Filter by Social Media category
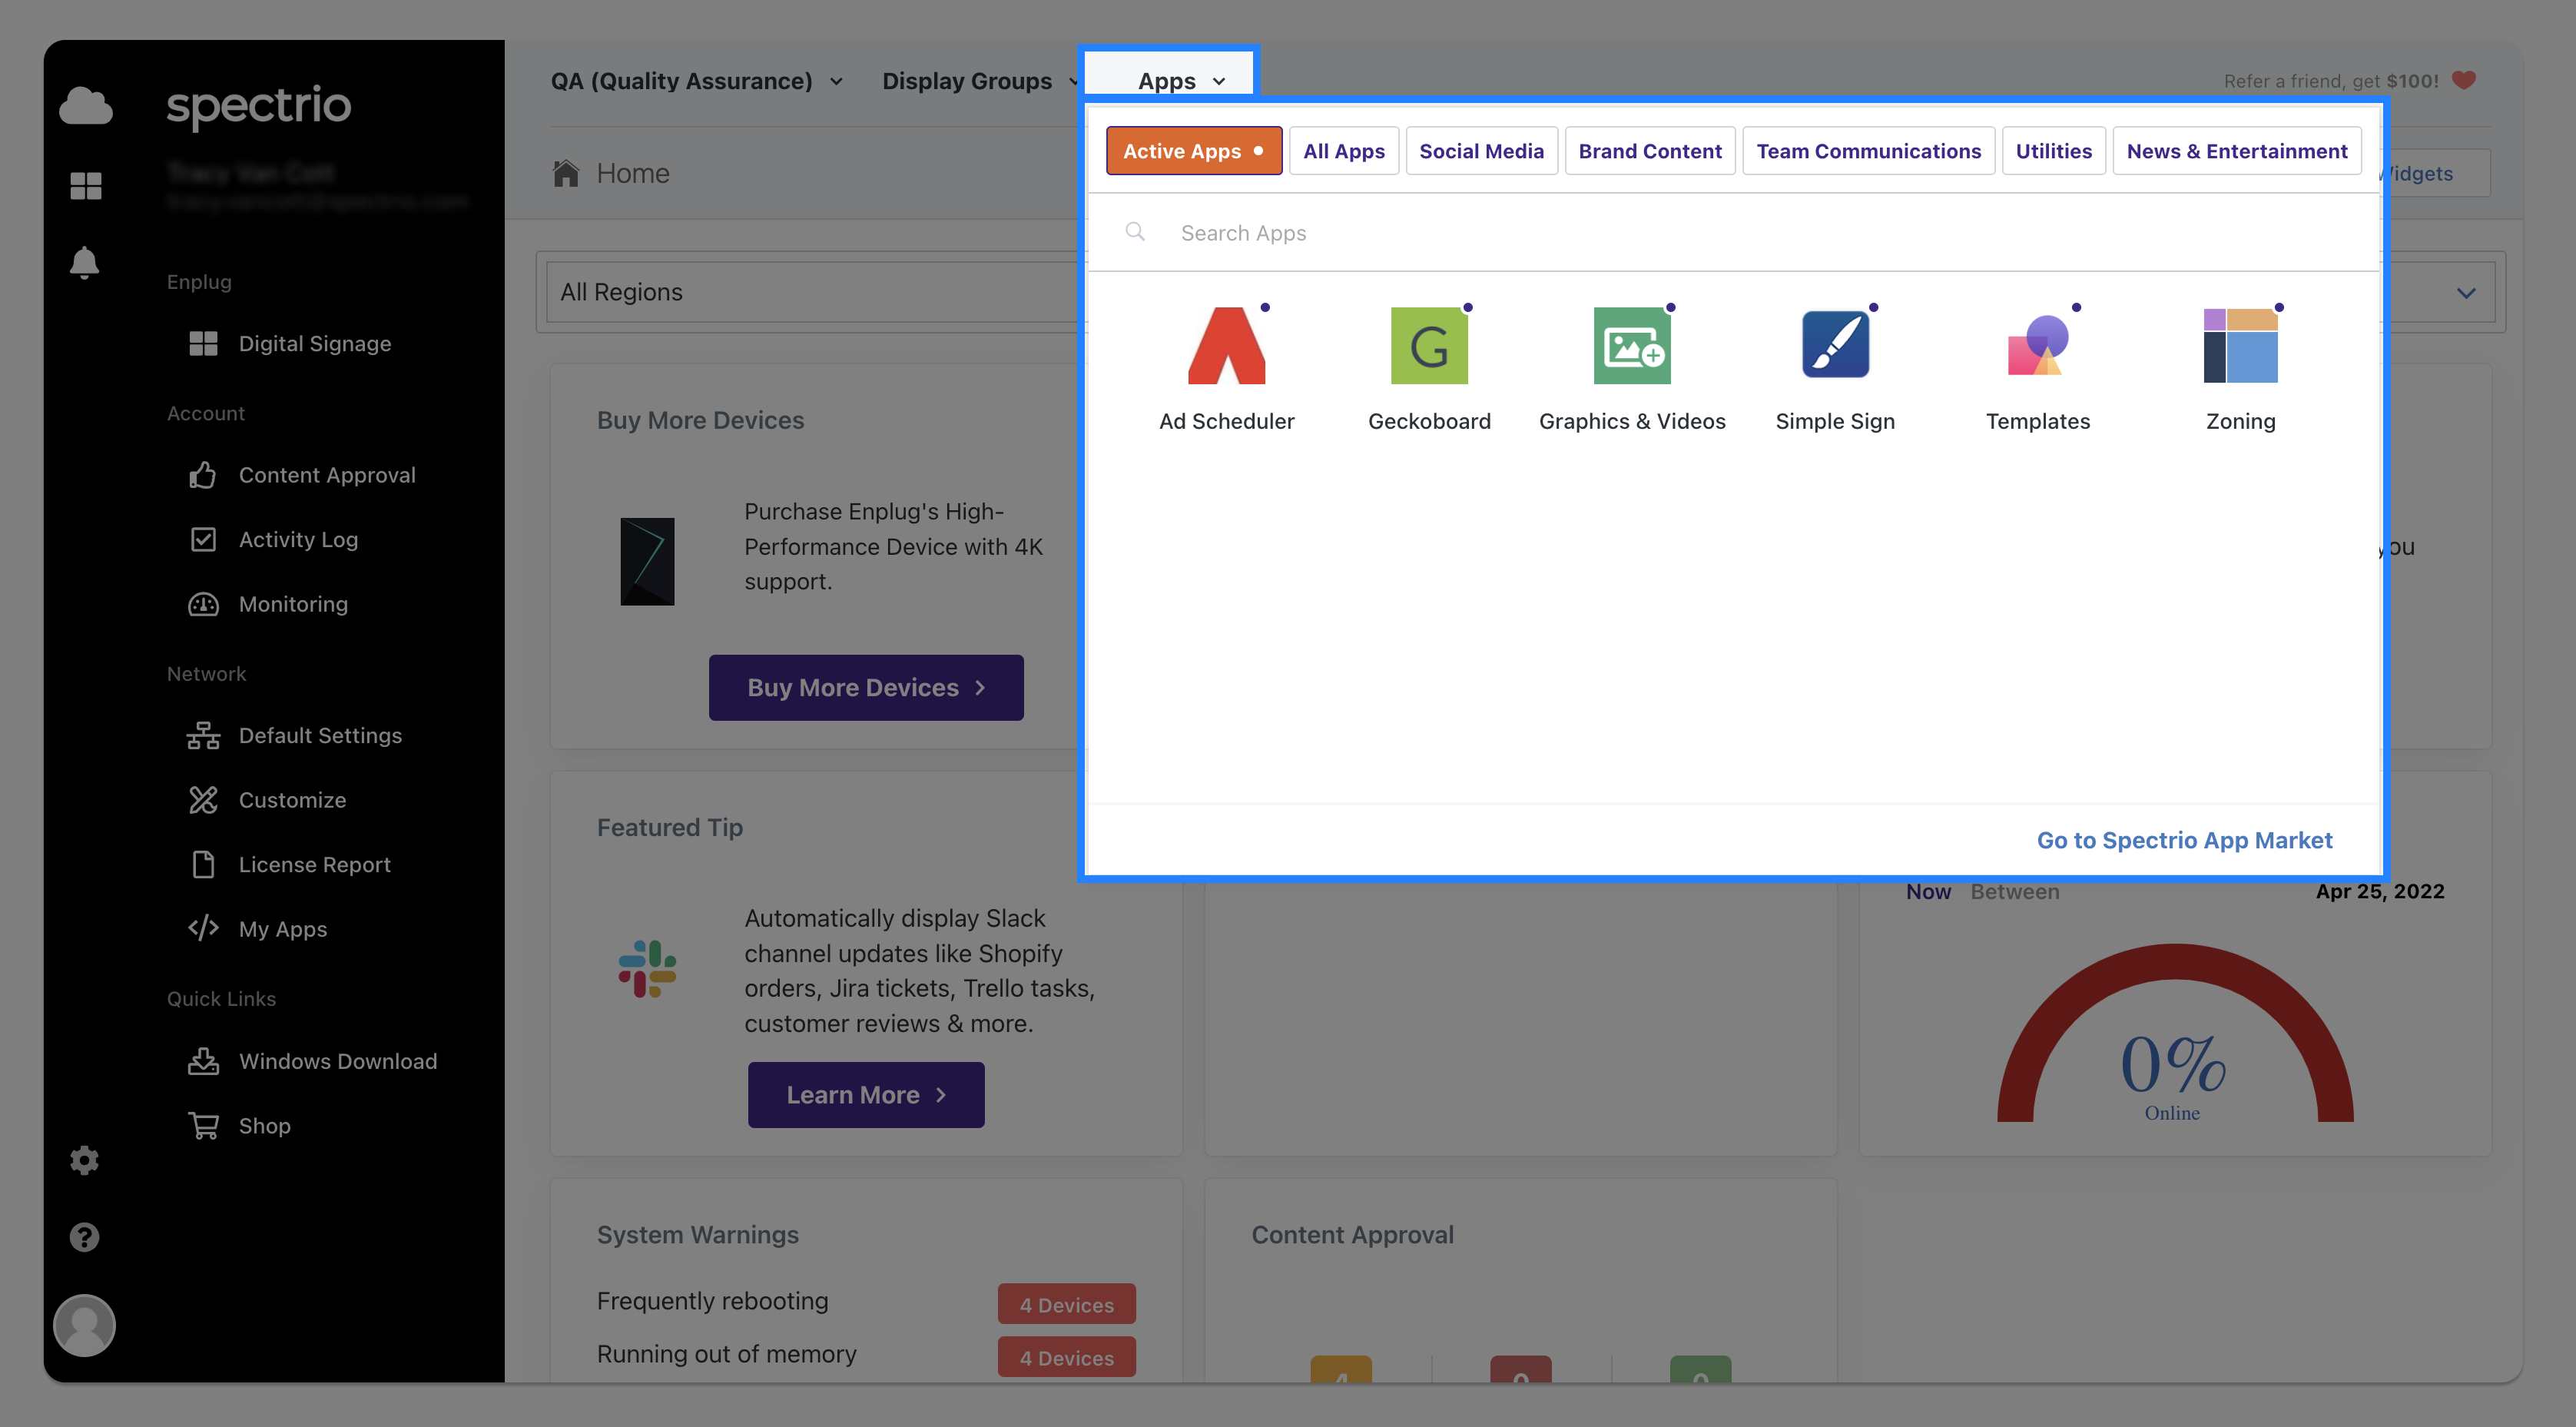The height and width of the screenshot is (1427, 2576). coord(1481,151)
